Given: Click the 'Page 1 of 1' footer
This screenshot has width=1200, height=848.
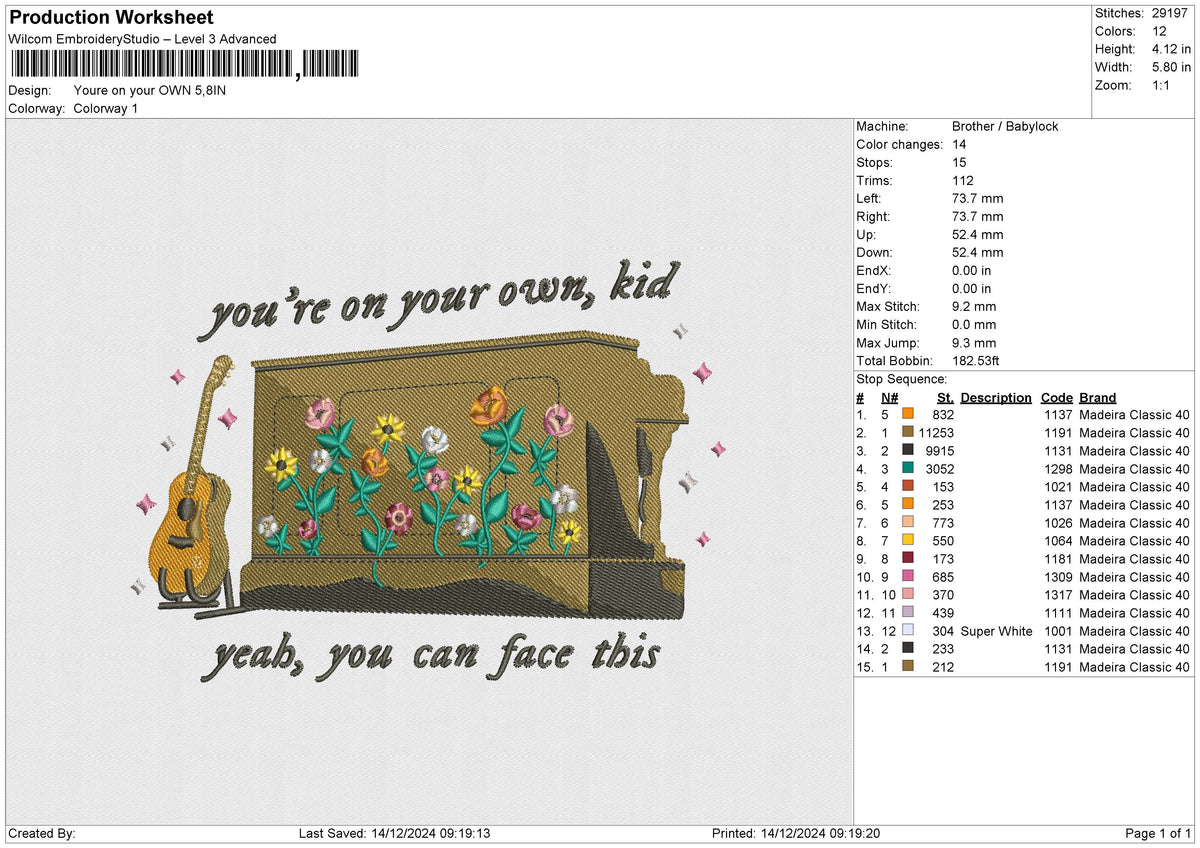Looking at the screenshot, I should pyautogui.click(x=1158, y=834).
